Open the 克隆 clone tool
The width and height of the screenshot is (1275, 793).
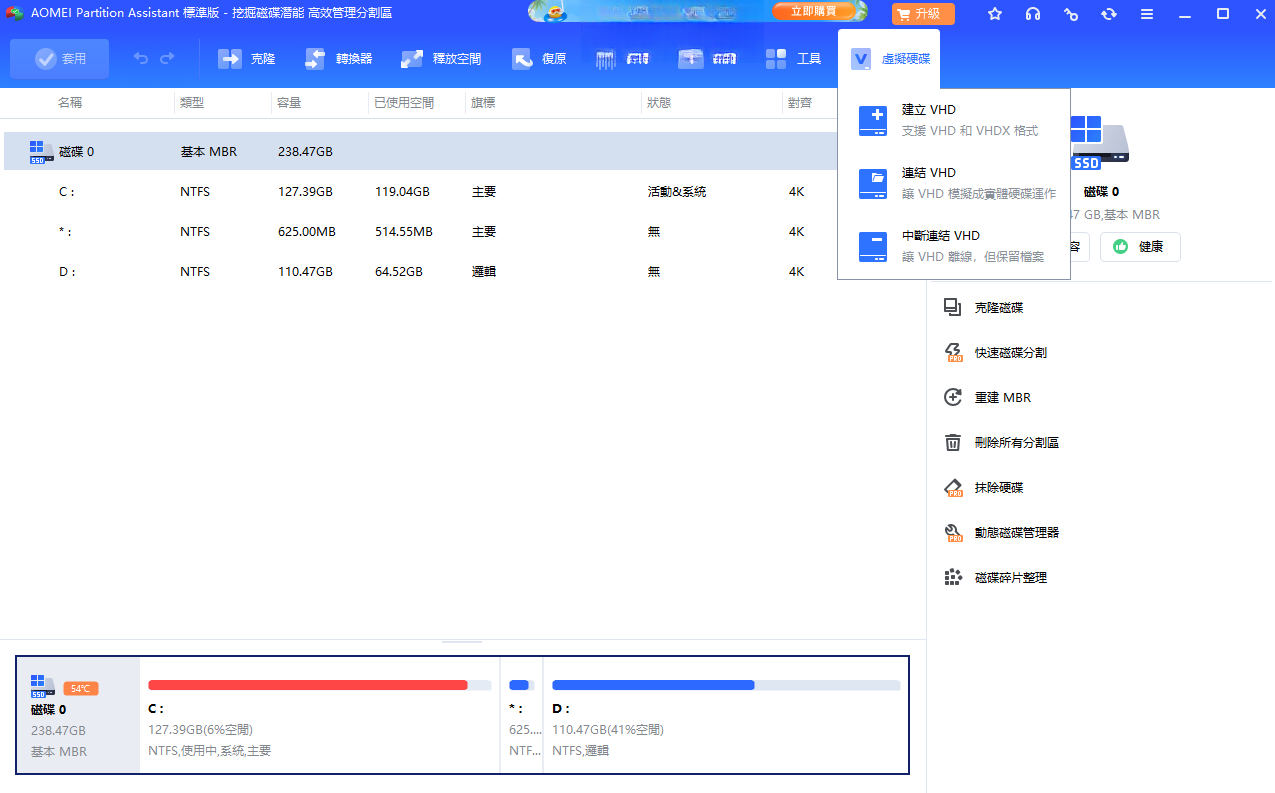tap(246, 59)
